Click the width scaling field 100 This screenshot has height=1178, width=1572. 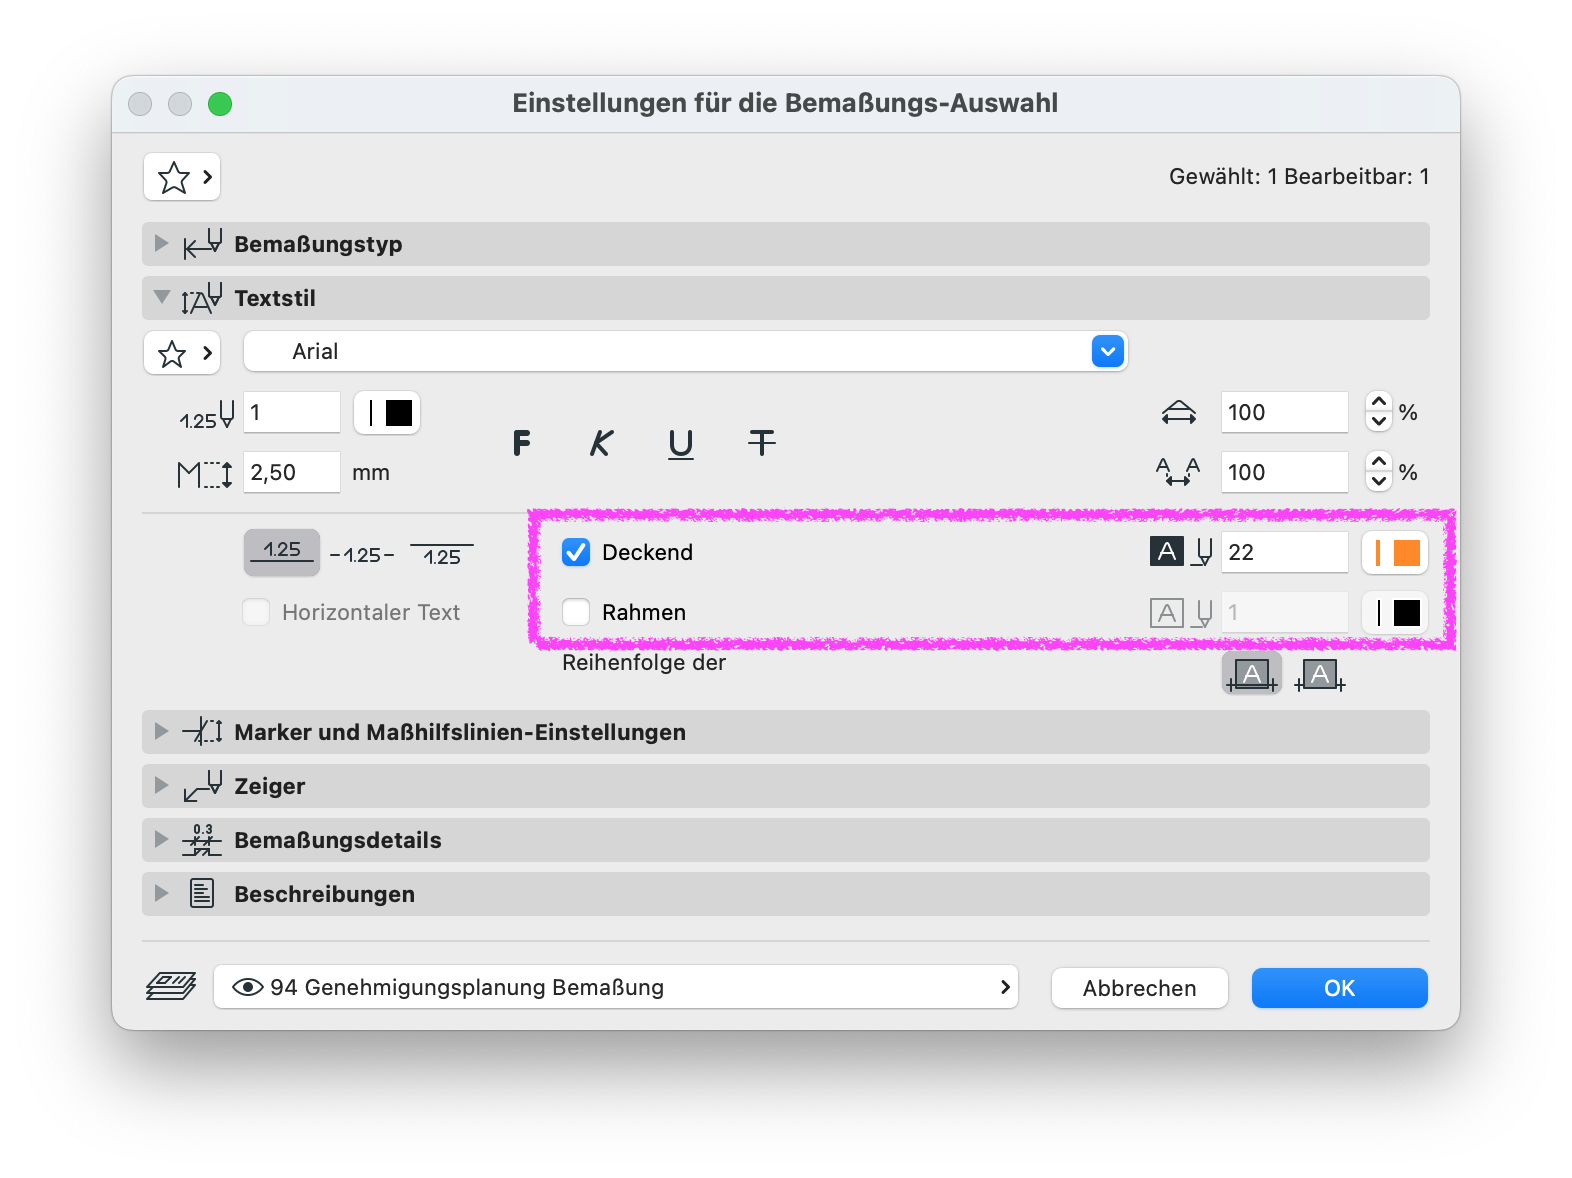(1285, 412)
